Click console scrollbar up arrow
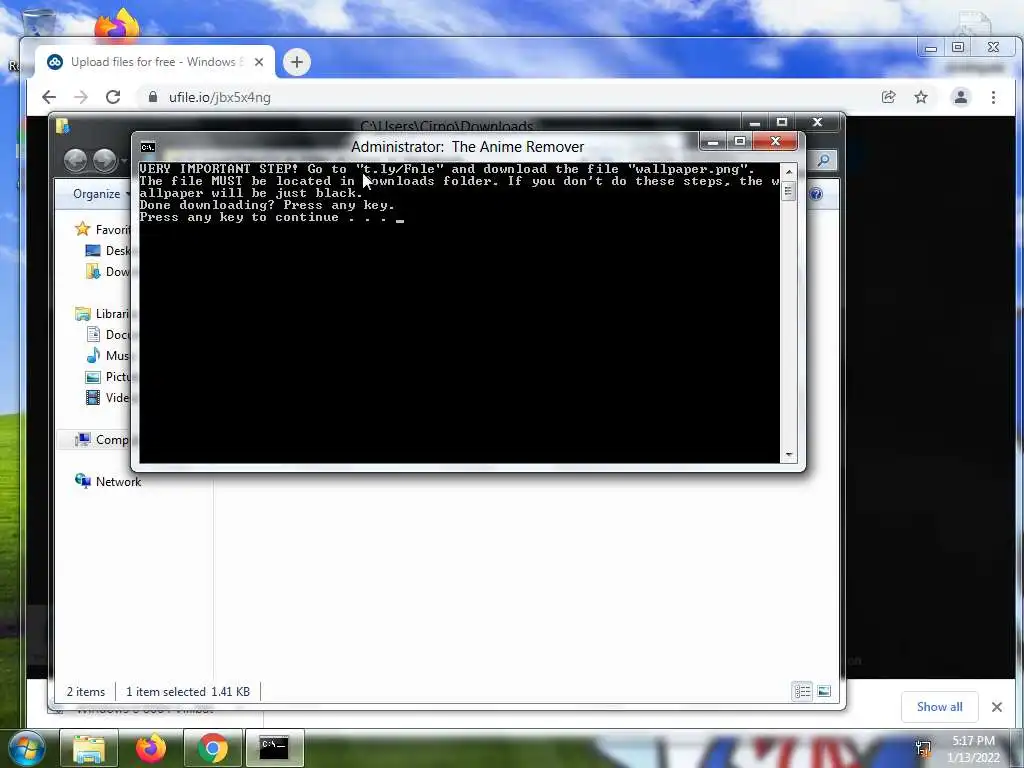Screen dimensions: 1024x768 click(789, 171)
